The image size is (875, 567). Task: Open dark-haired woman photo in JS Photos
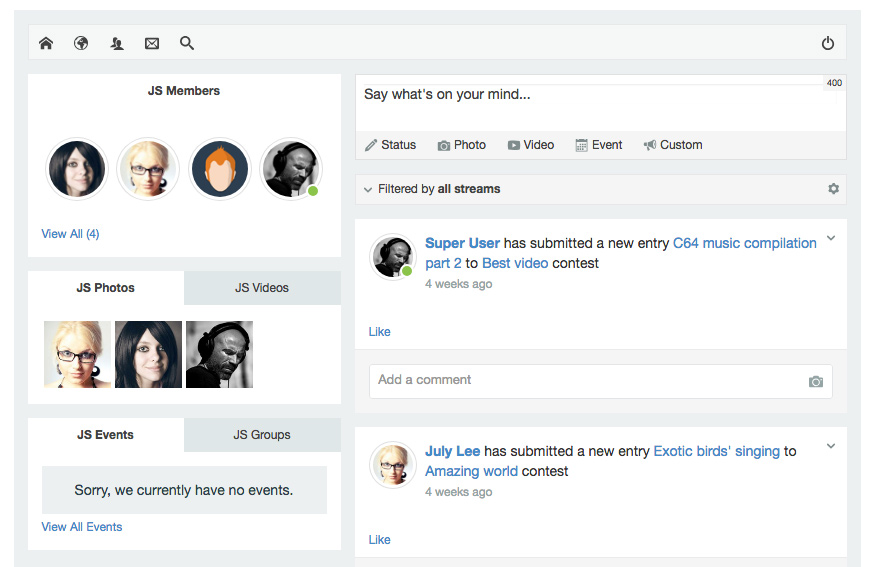pos(148,354)
